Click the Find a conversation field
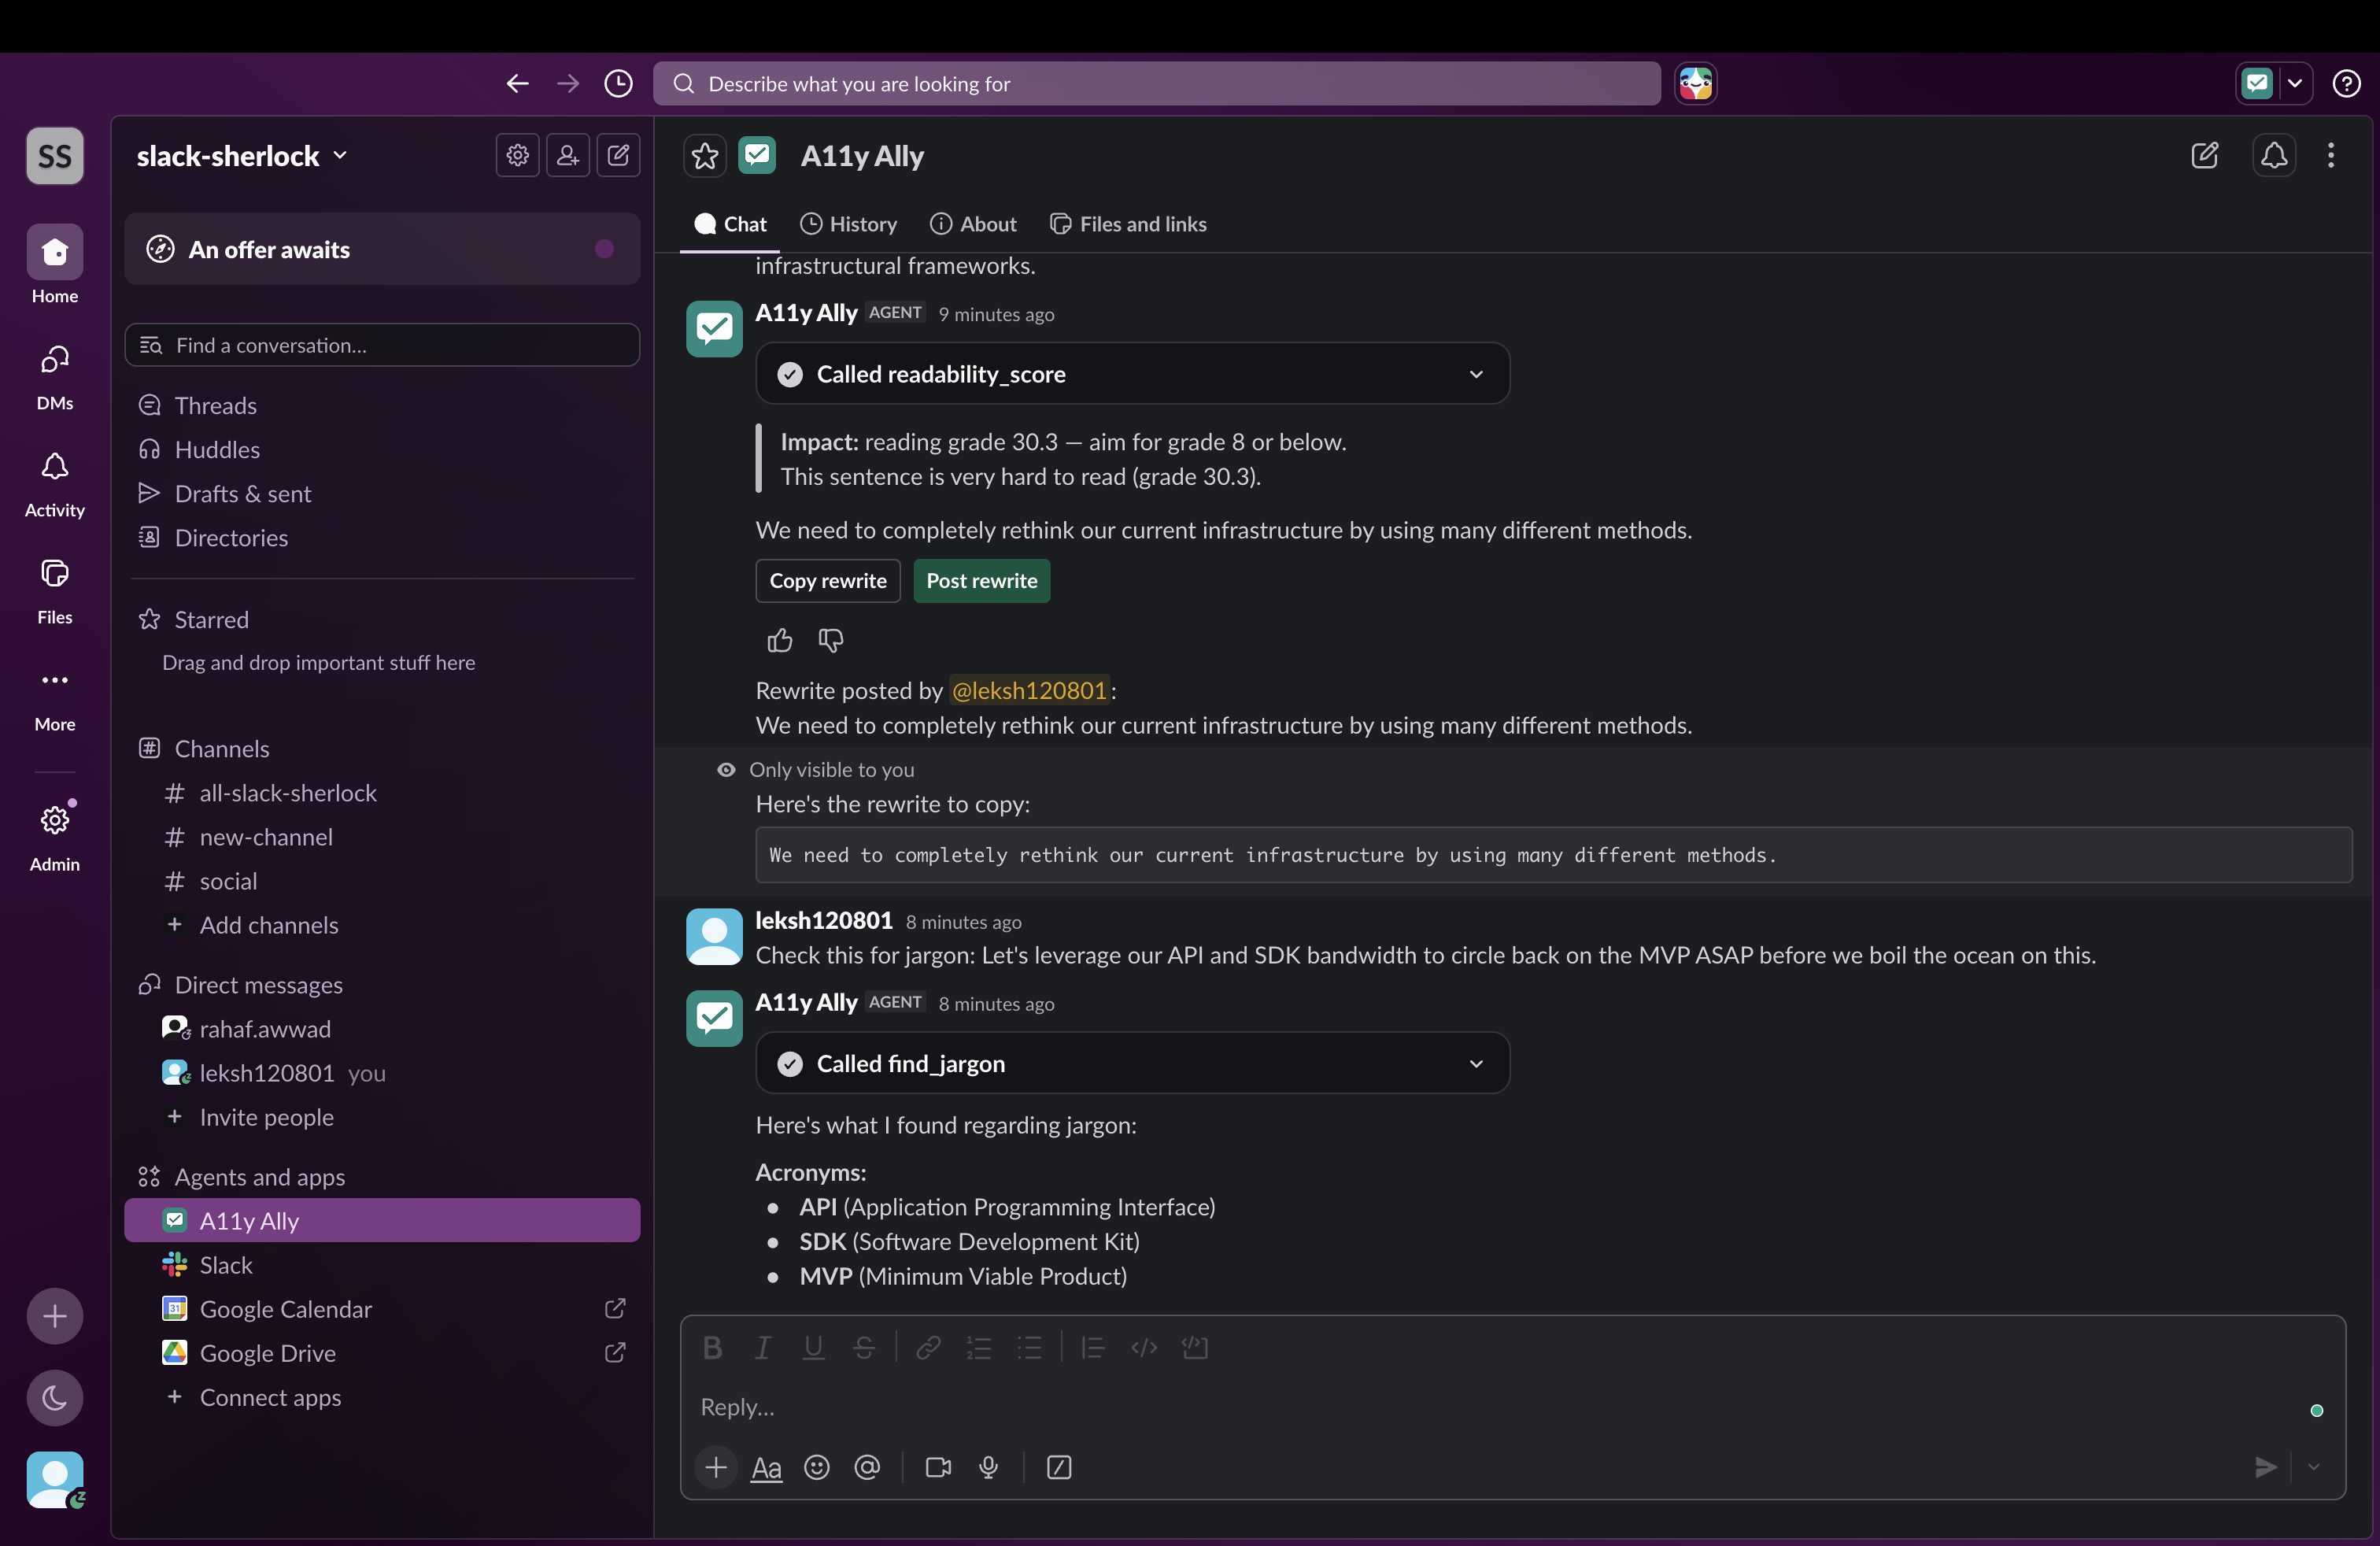The image size is (2380, 1546). pyautogui.click(x=382, y=345)
